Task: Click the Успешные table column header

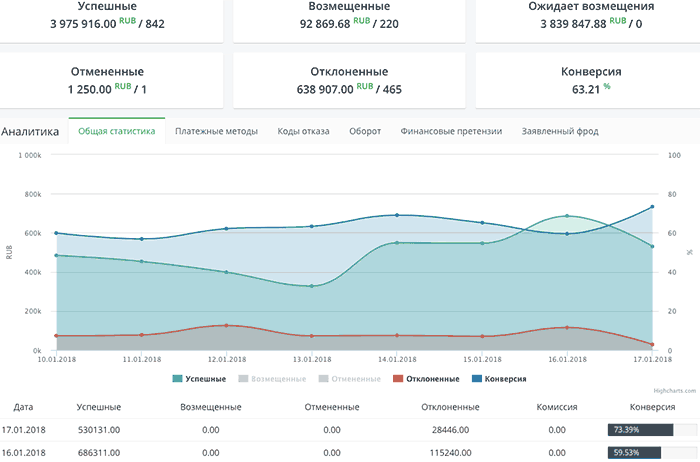Action: coord(99,407)
